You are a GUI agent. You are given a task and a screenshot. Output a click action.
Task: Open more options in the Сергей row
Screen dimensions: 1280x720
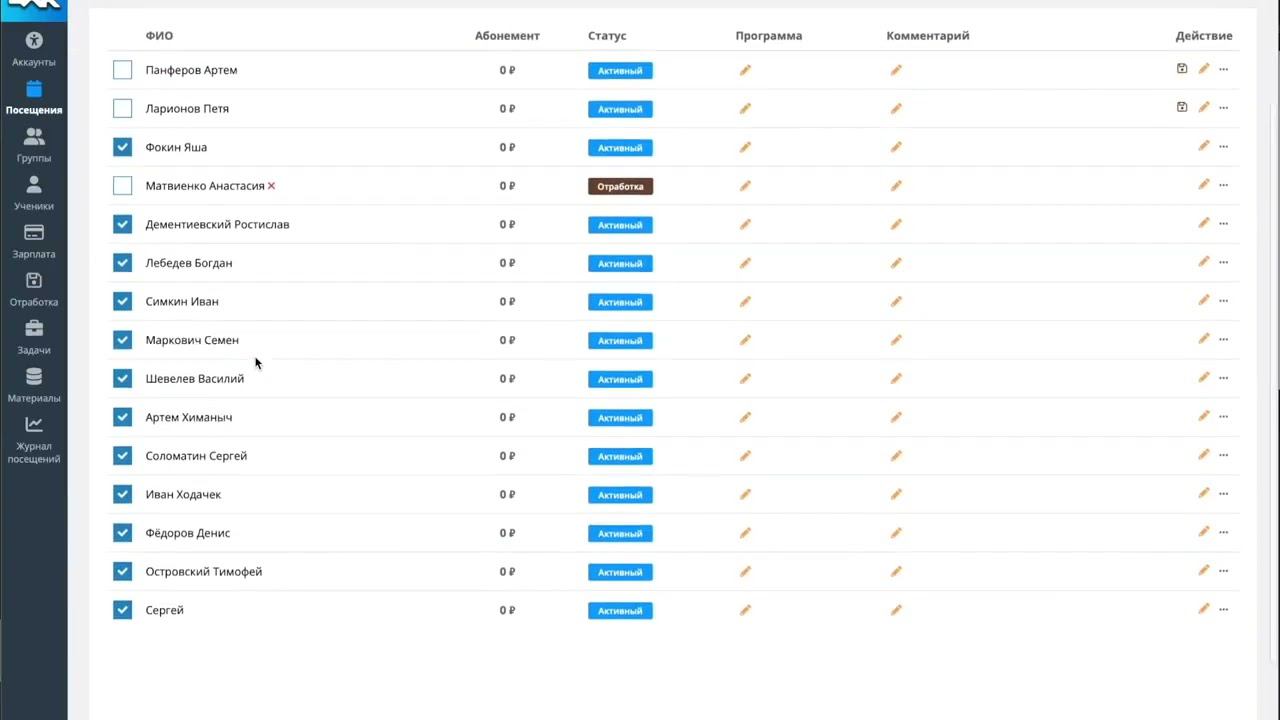click(x=1223, y=610)
